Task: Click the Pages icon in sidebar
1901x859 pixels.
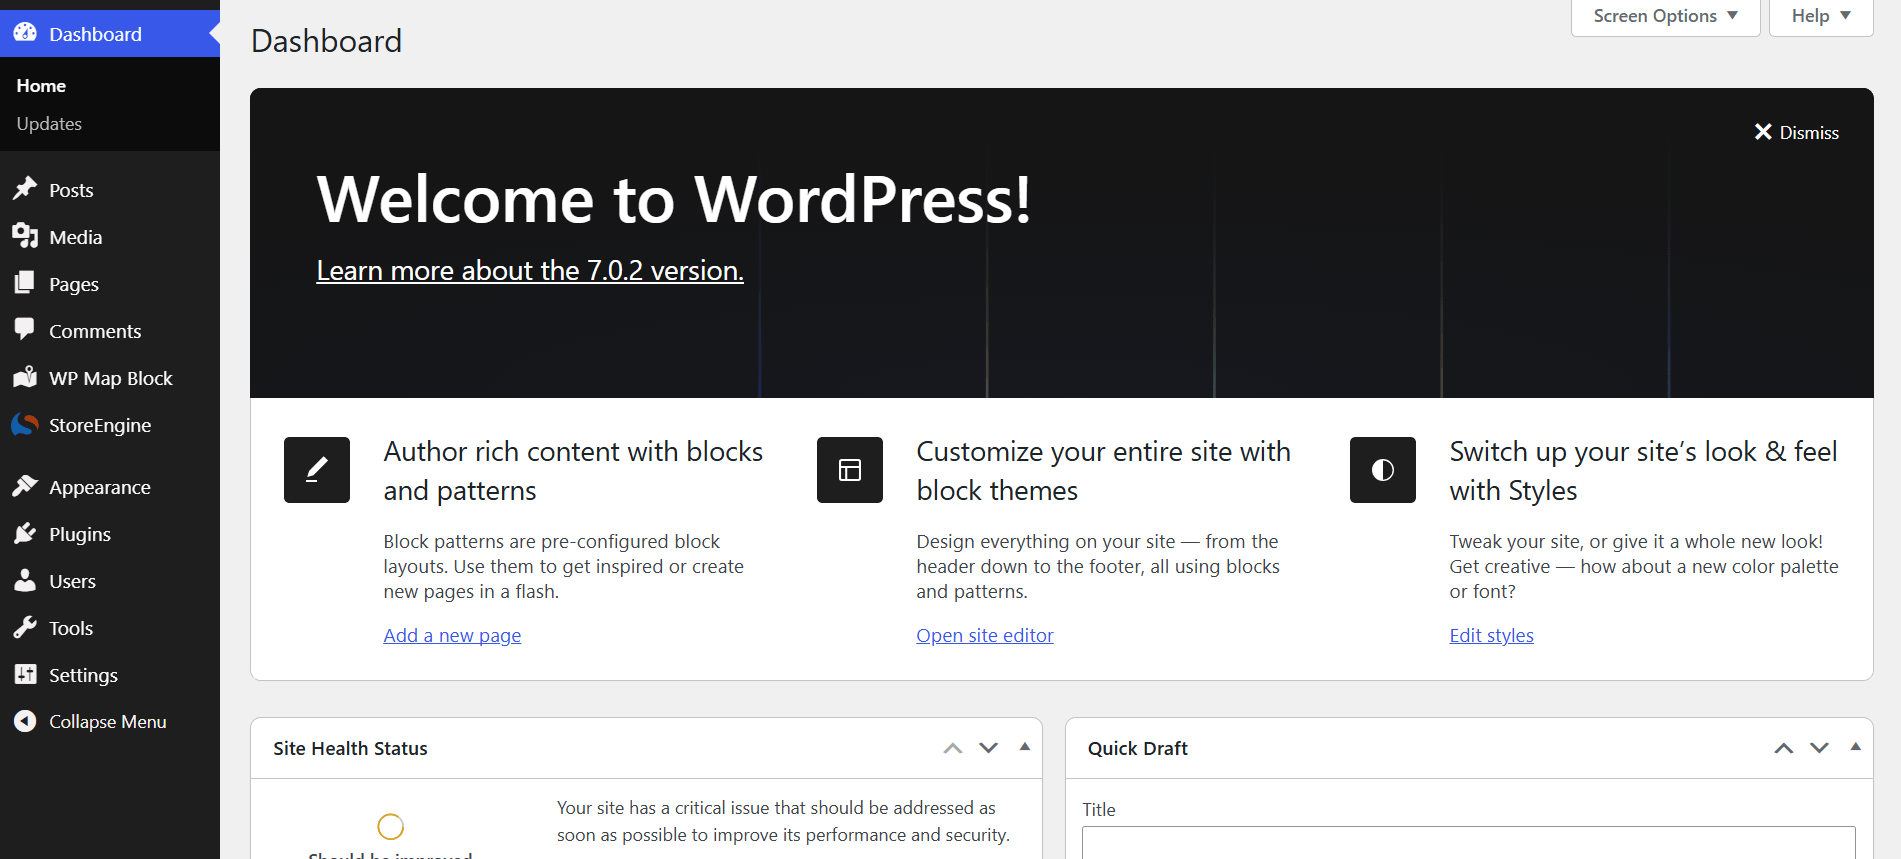Action: (x=25, y=283)
